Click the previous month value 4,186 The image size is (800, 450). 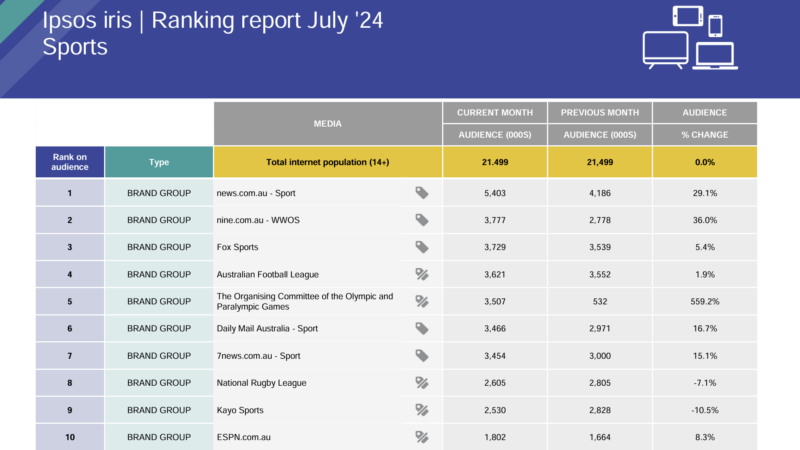tap(600, 193)
